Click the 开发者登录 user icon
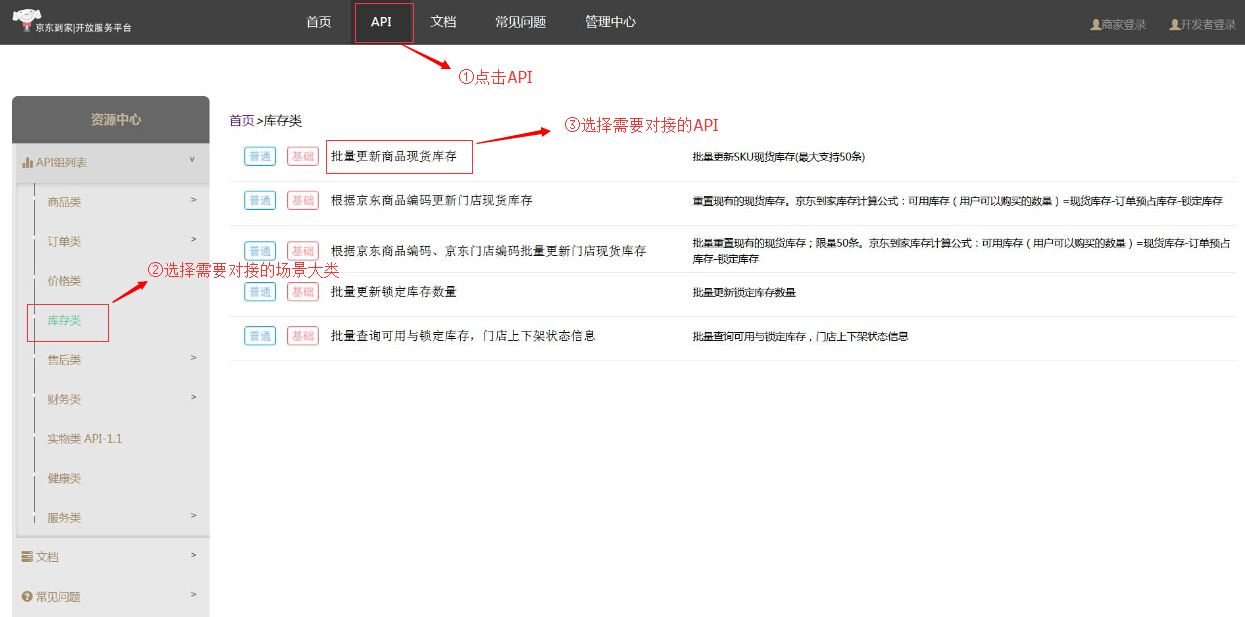This screenshot has width=1245, height=617. click(x=1174, y=24)
